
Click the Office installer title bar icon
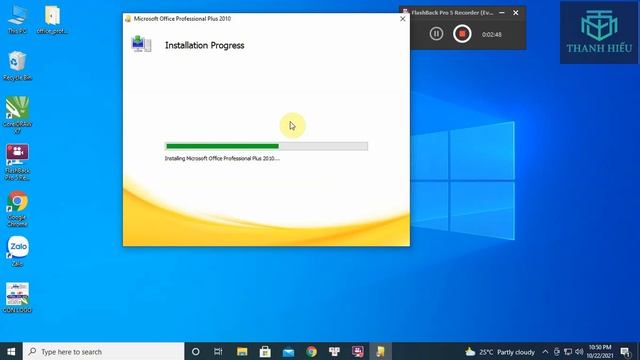pyautogui.click(x=128, y=19)
